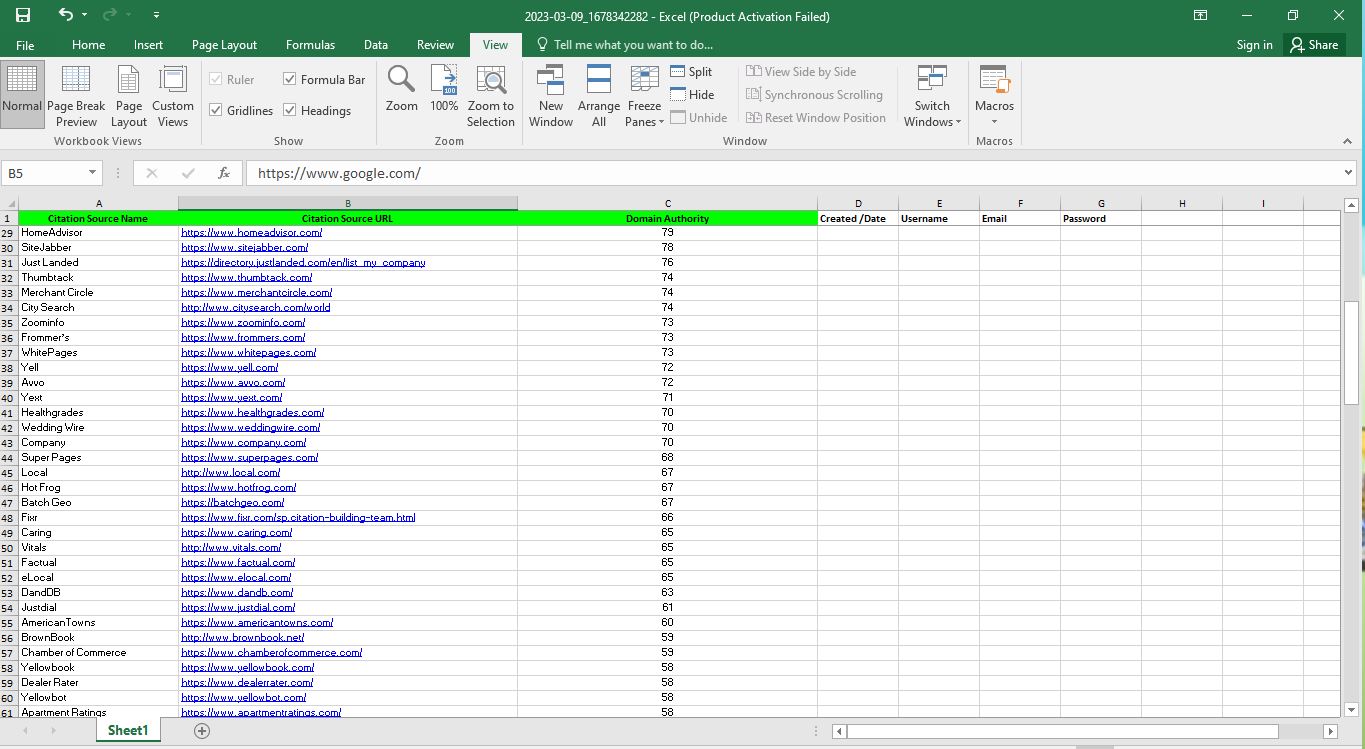The width and height of the screenshot is (1365, 749).
Task: Select the Domain Authority header cell
Action: (668, 218)
